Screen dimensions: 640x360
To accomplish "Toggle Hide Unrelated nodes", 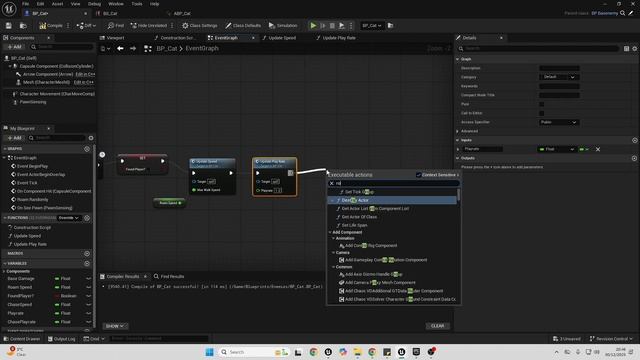I will (149, 25).
